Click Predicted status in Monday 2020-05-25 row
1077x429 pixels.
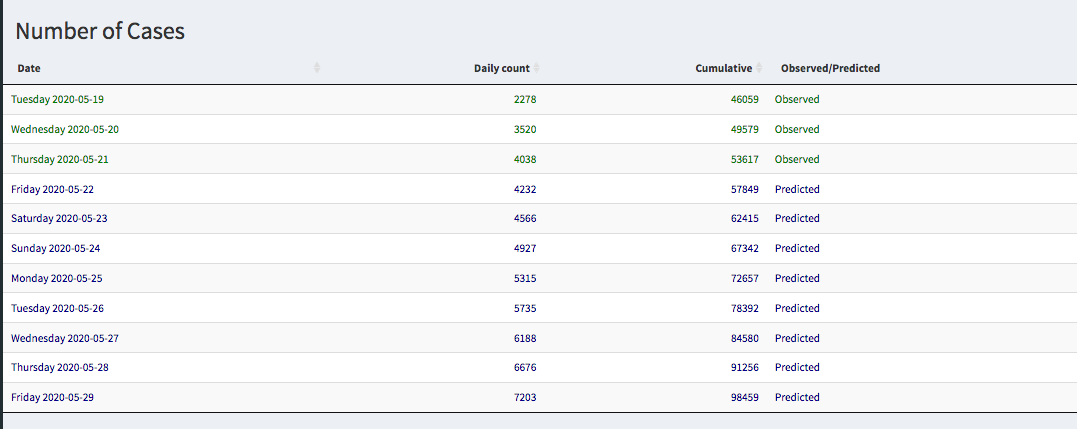click(797, 279)
